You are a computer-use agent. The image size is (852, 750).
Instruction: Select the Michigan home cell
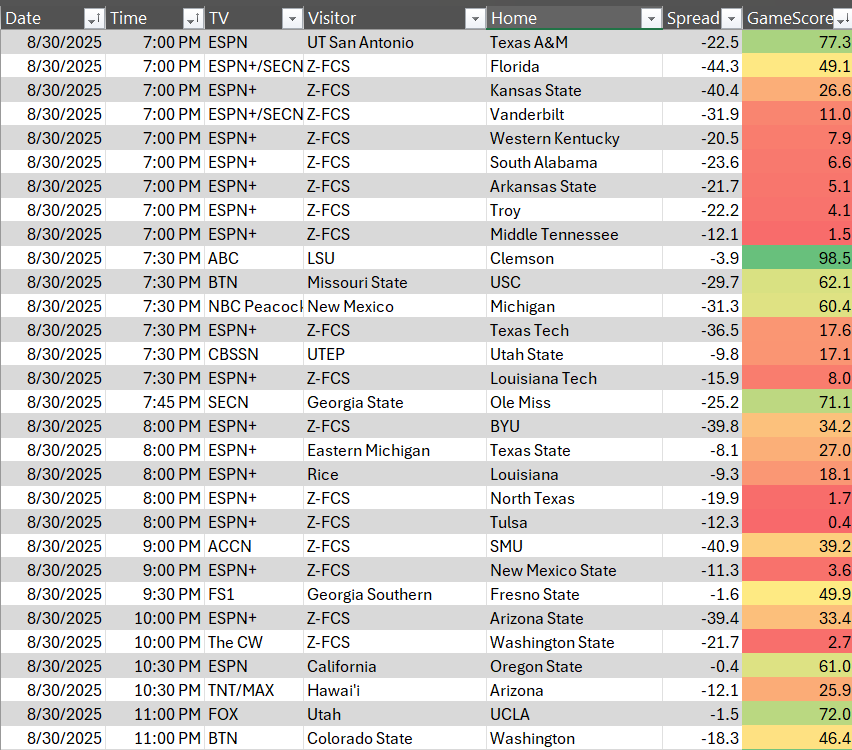574,306
